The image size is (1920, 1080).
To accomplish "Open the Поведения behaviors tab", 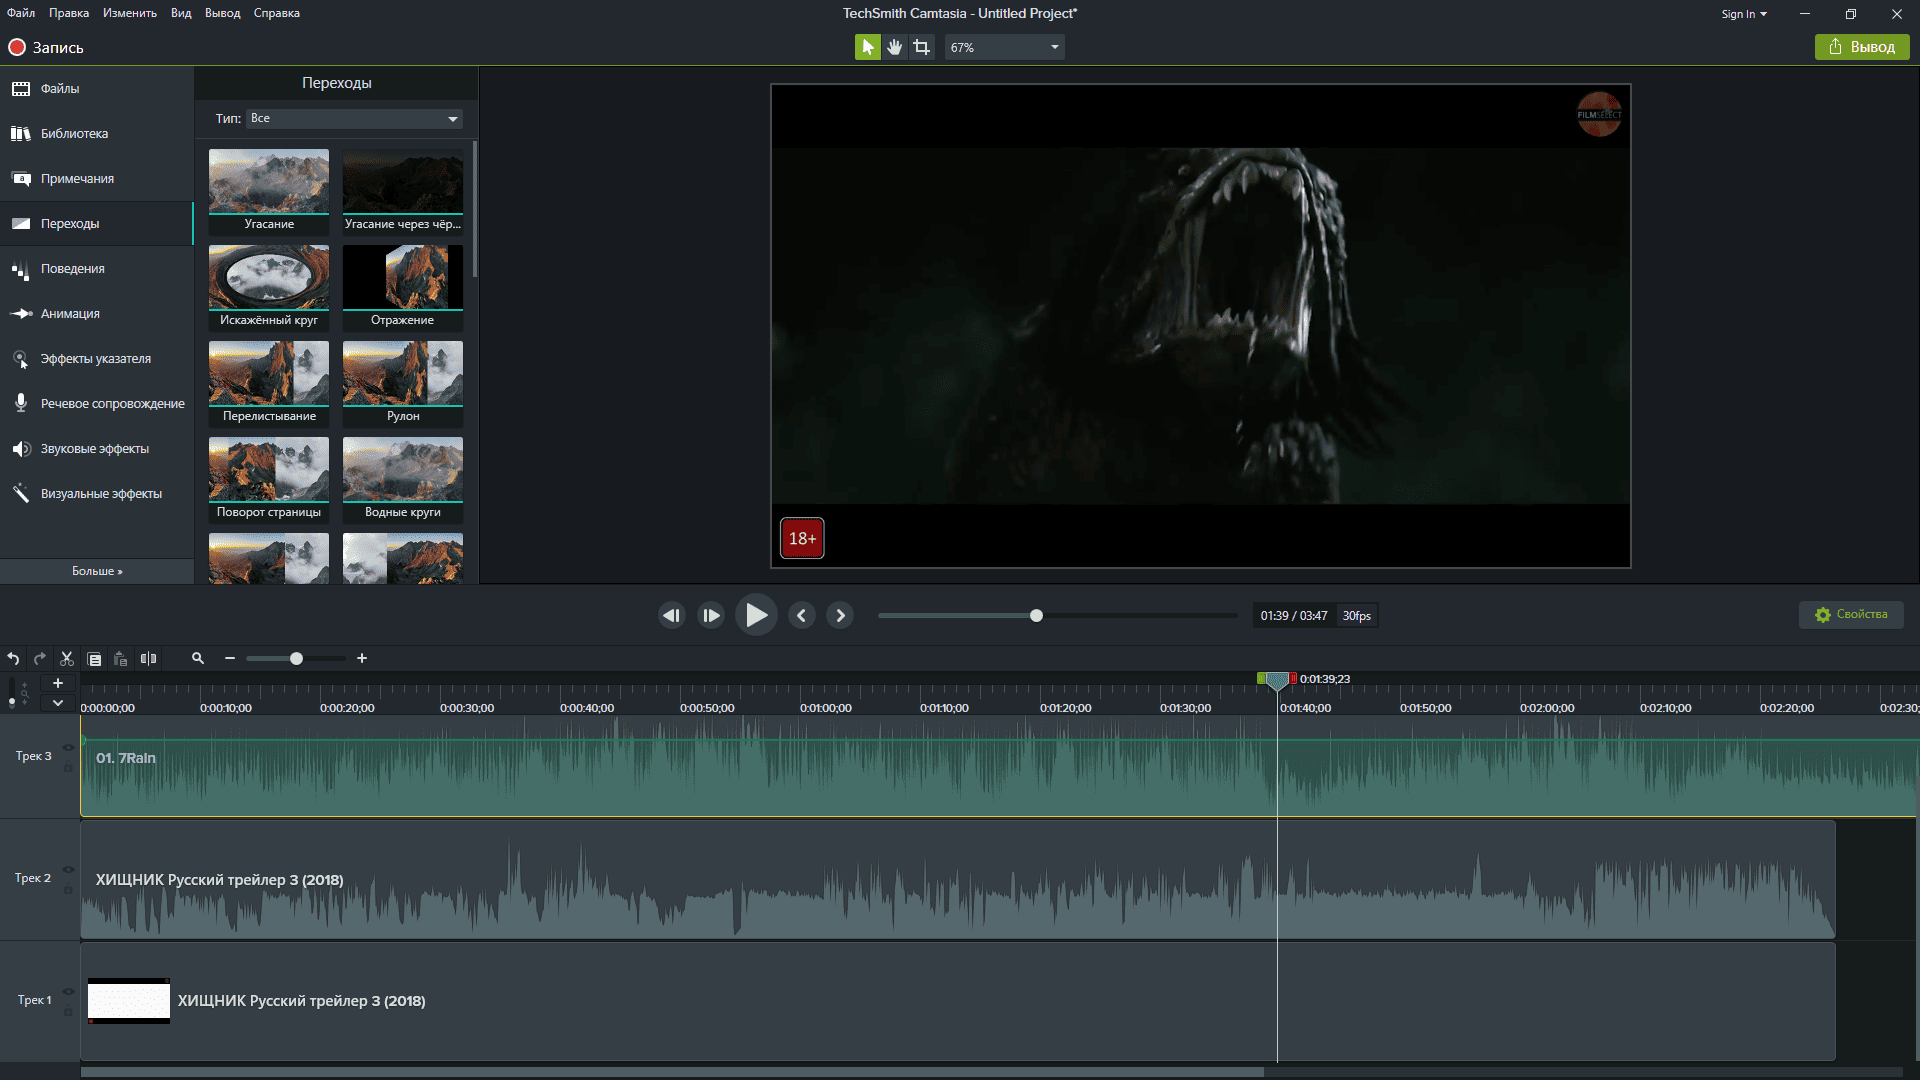I will click(x=97, y=268).
